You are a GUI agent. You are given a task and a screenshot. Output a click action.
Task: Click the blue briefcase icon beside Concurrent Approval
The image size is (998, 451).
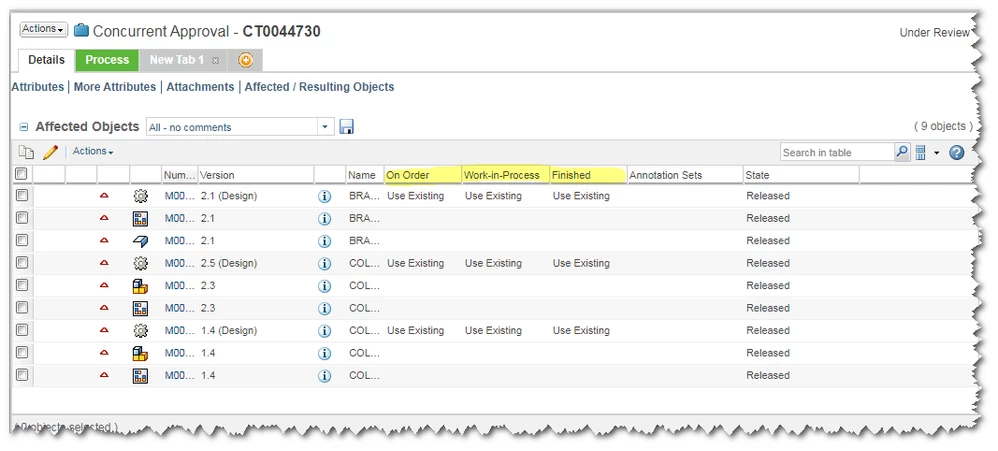click(81, 30)
